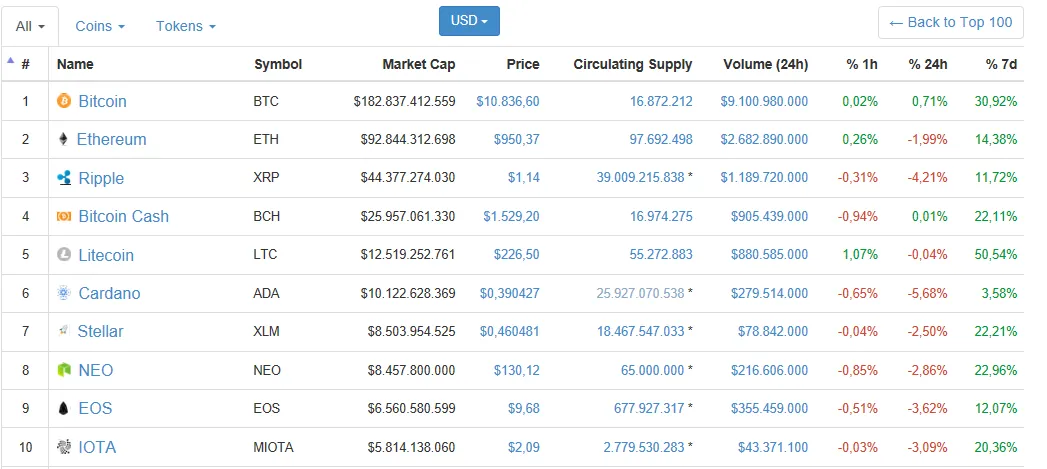The image size is (1047, 469).
Task: Click the Cardano logo icon
Action: (63, 293)
